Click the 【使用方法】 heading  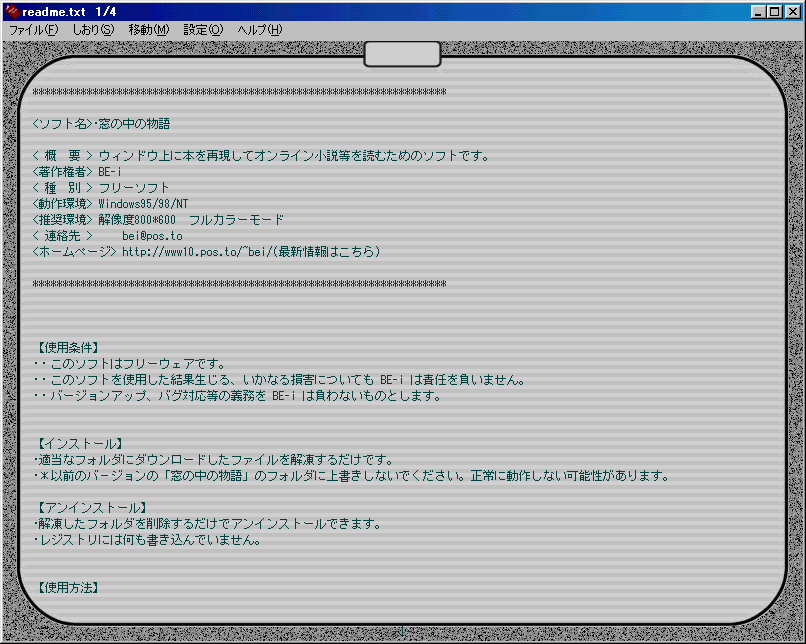point(68,587)
